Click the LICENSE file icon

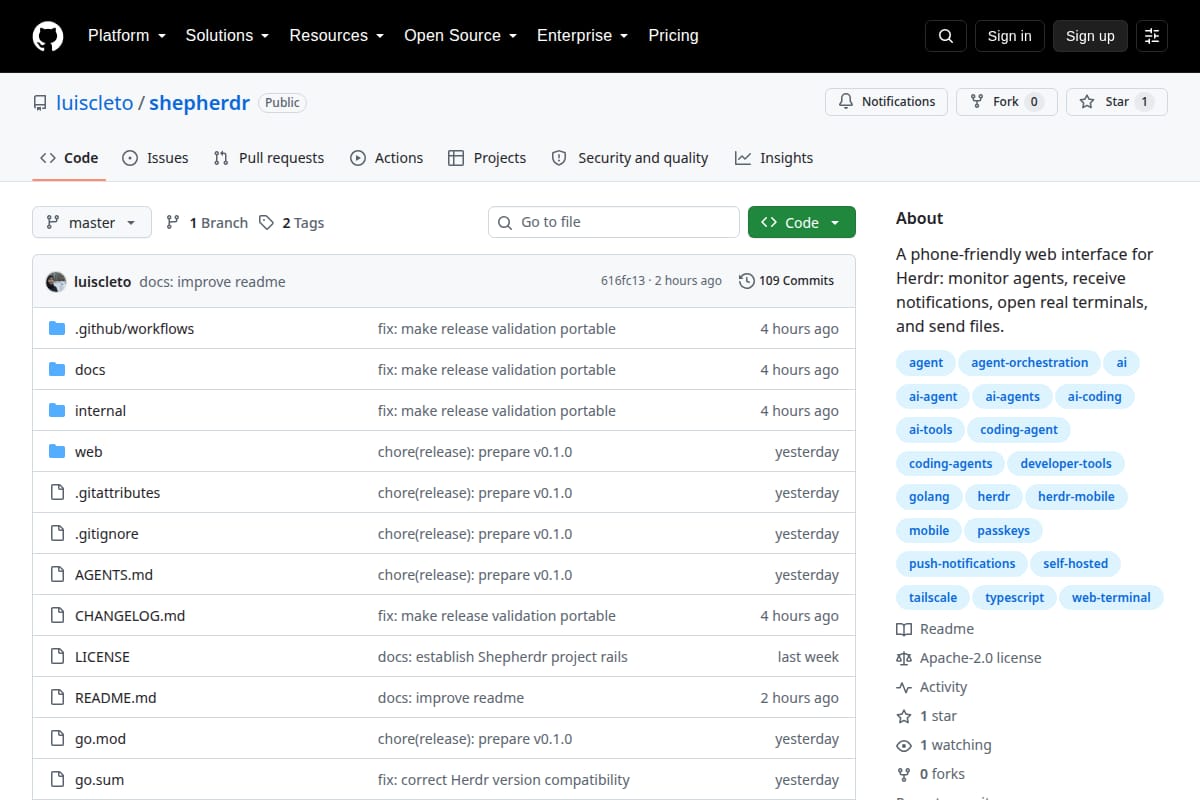pyautogui.click(x=57, y=657)
